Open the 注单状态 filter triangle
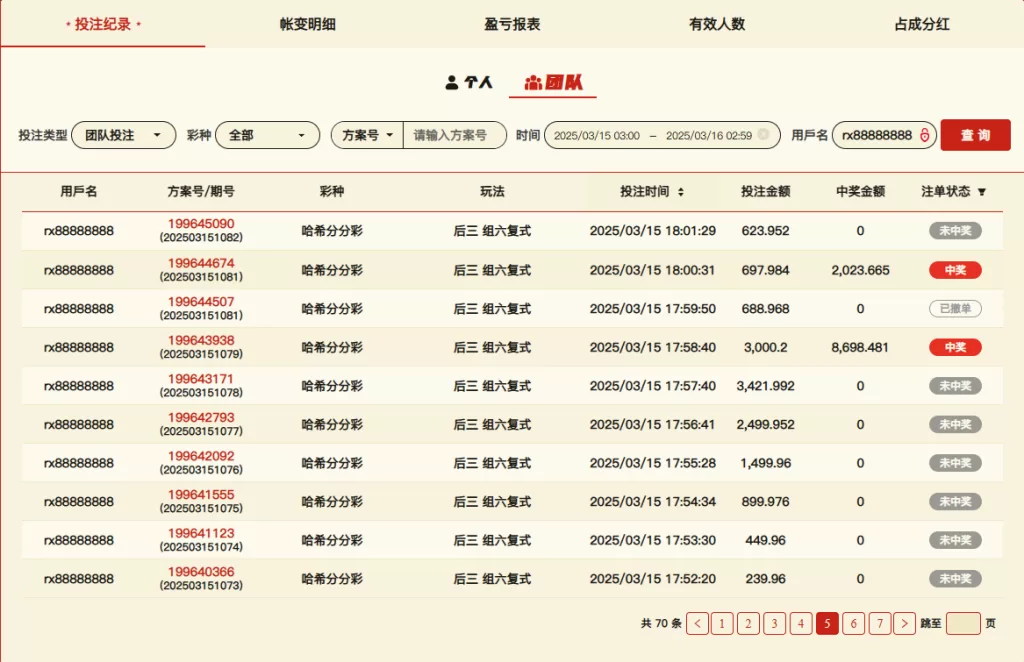Screen dimensions: 1024x662 (982, 192)
